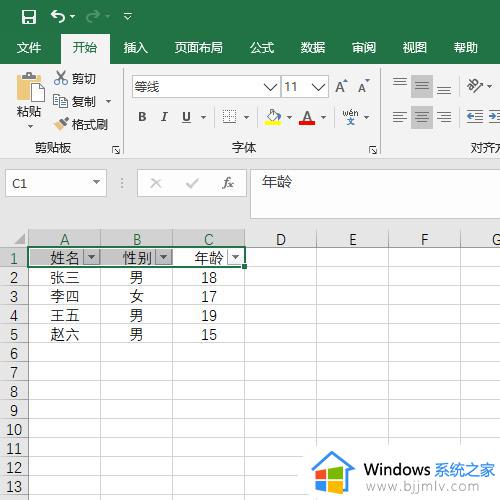Open the underline style dropdown arrow

click(x=203, y=117)
